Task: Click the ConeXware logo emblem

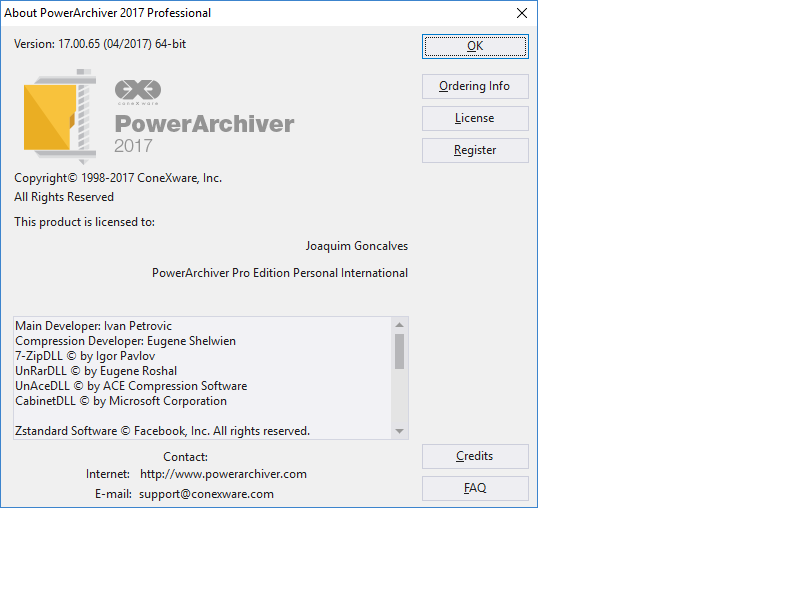Action: point(138,91)
